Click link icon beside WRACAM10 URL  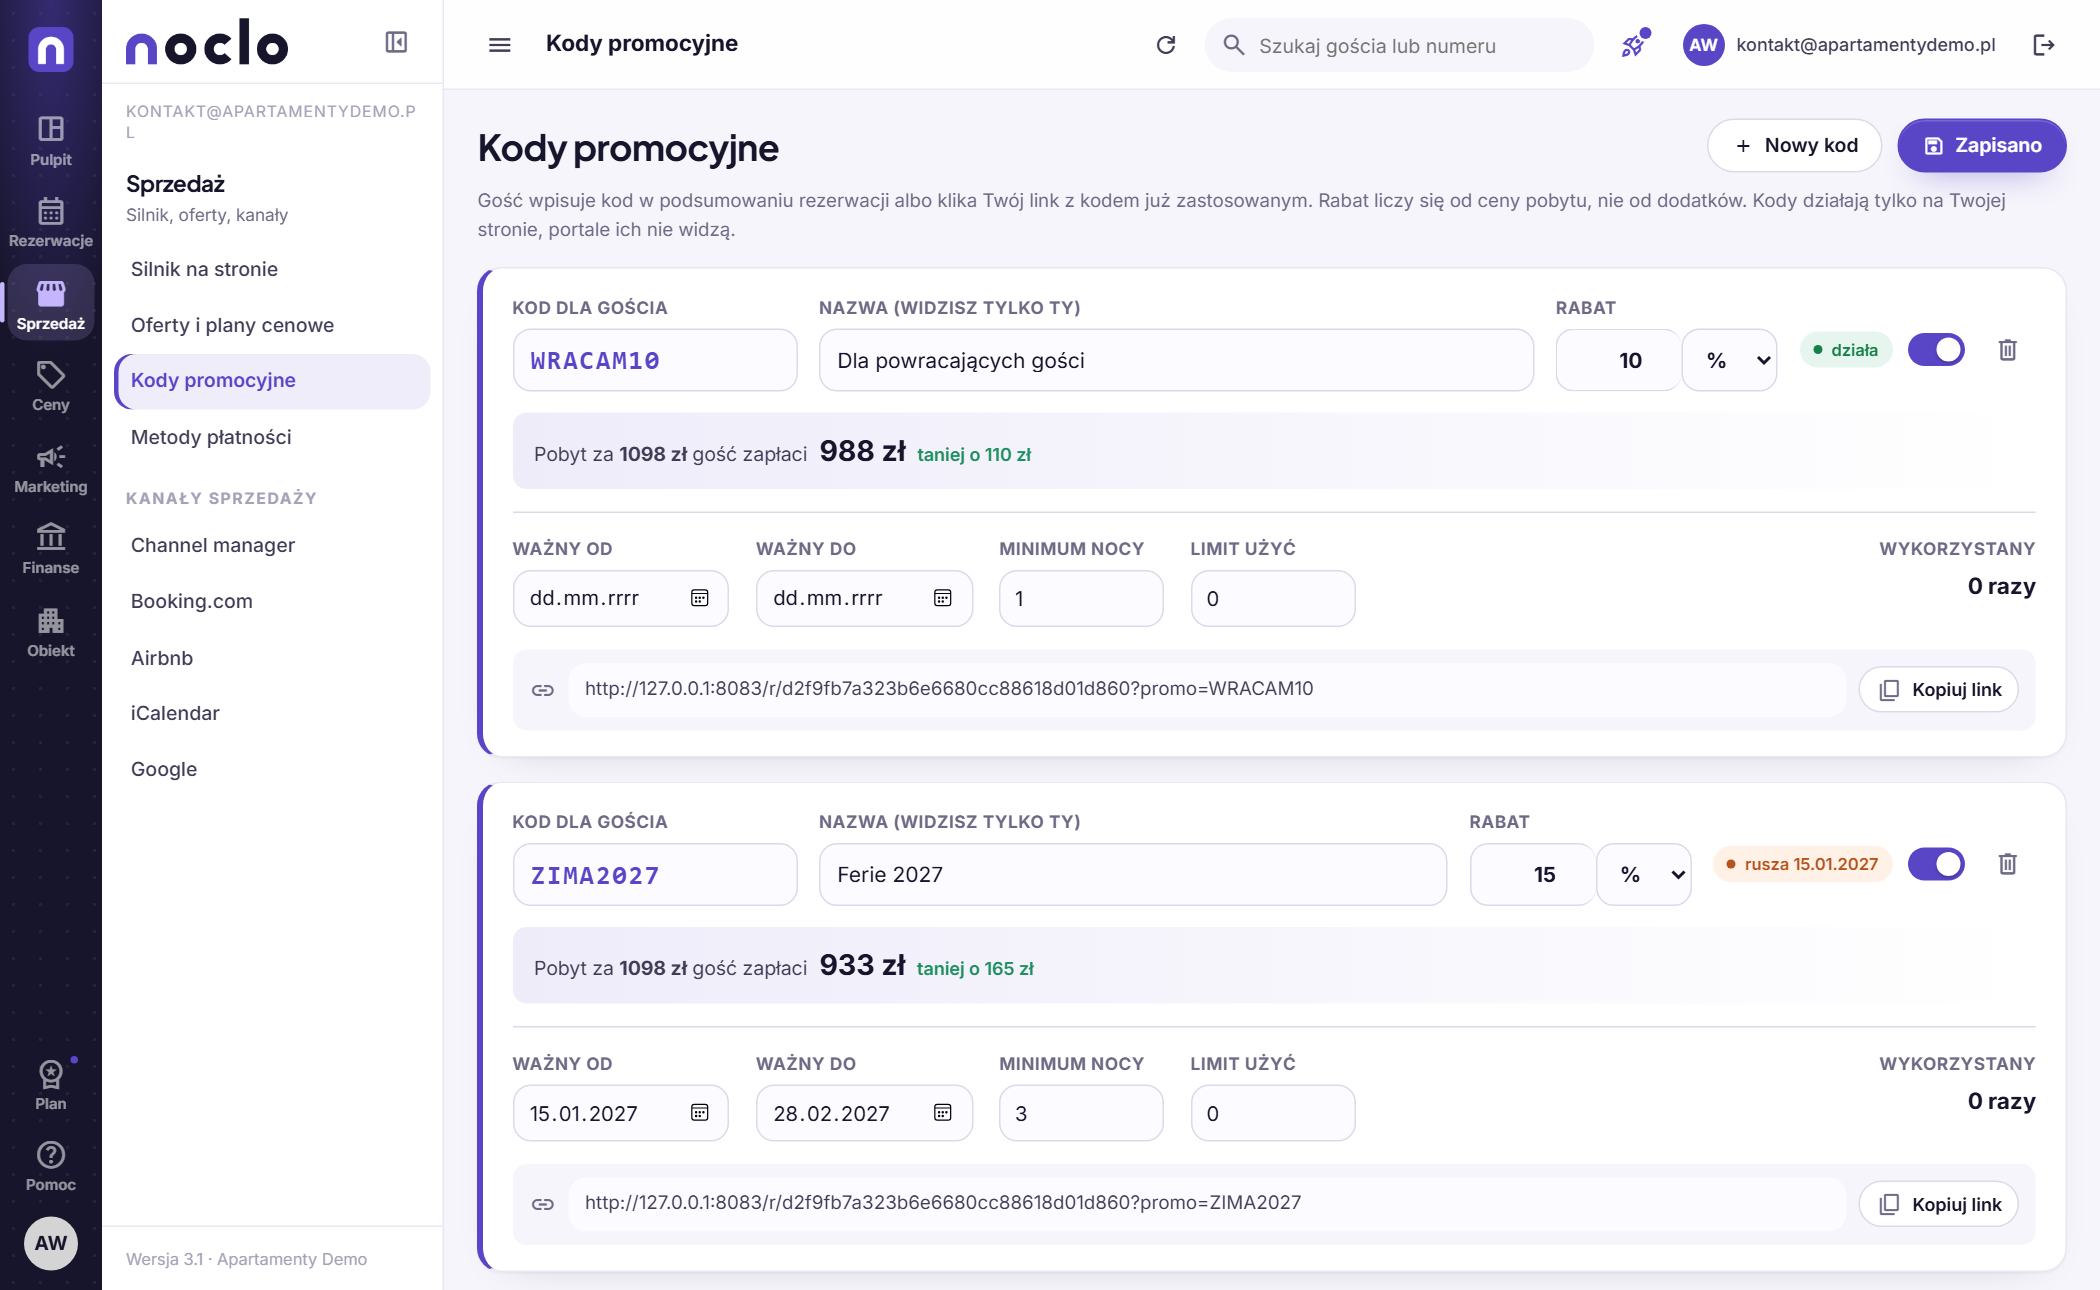click(x=543, y=690)
